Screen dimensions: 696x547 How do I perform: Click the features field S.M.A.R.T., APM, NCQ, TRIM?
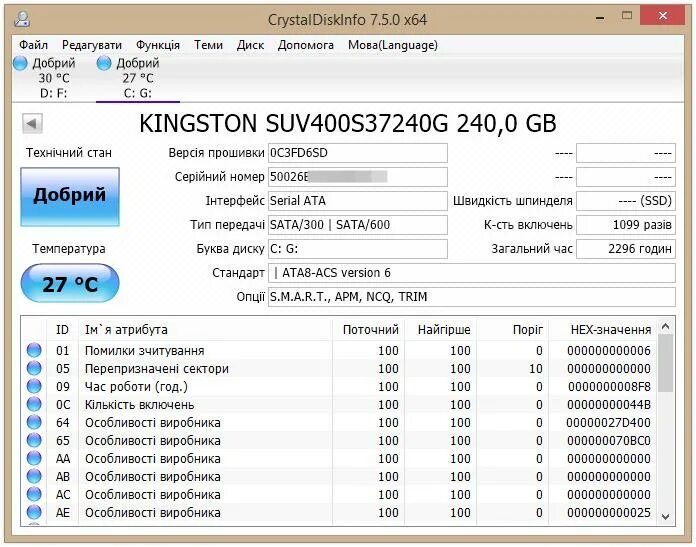(472, 297)
